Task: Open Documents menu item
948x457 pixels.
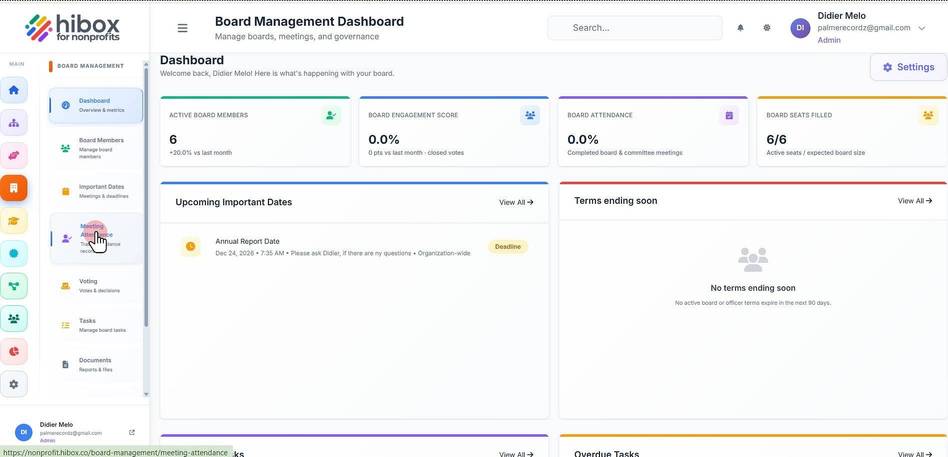Action: [96, 365]
